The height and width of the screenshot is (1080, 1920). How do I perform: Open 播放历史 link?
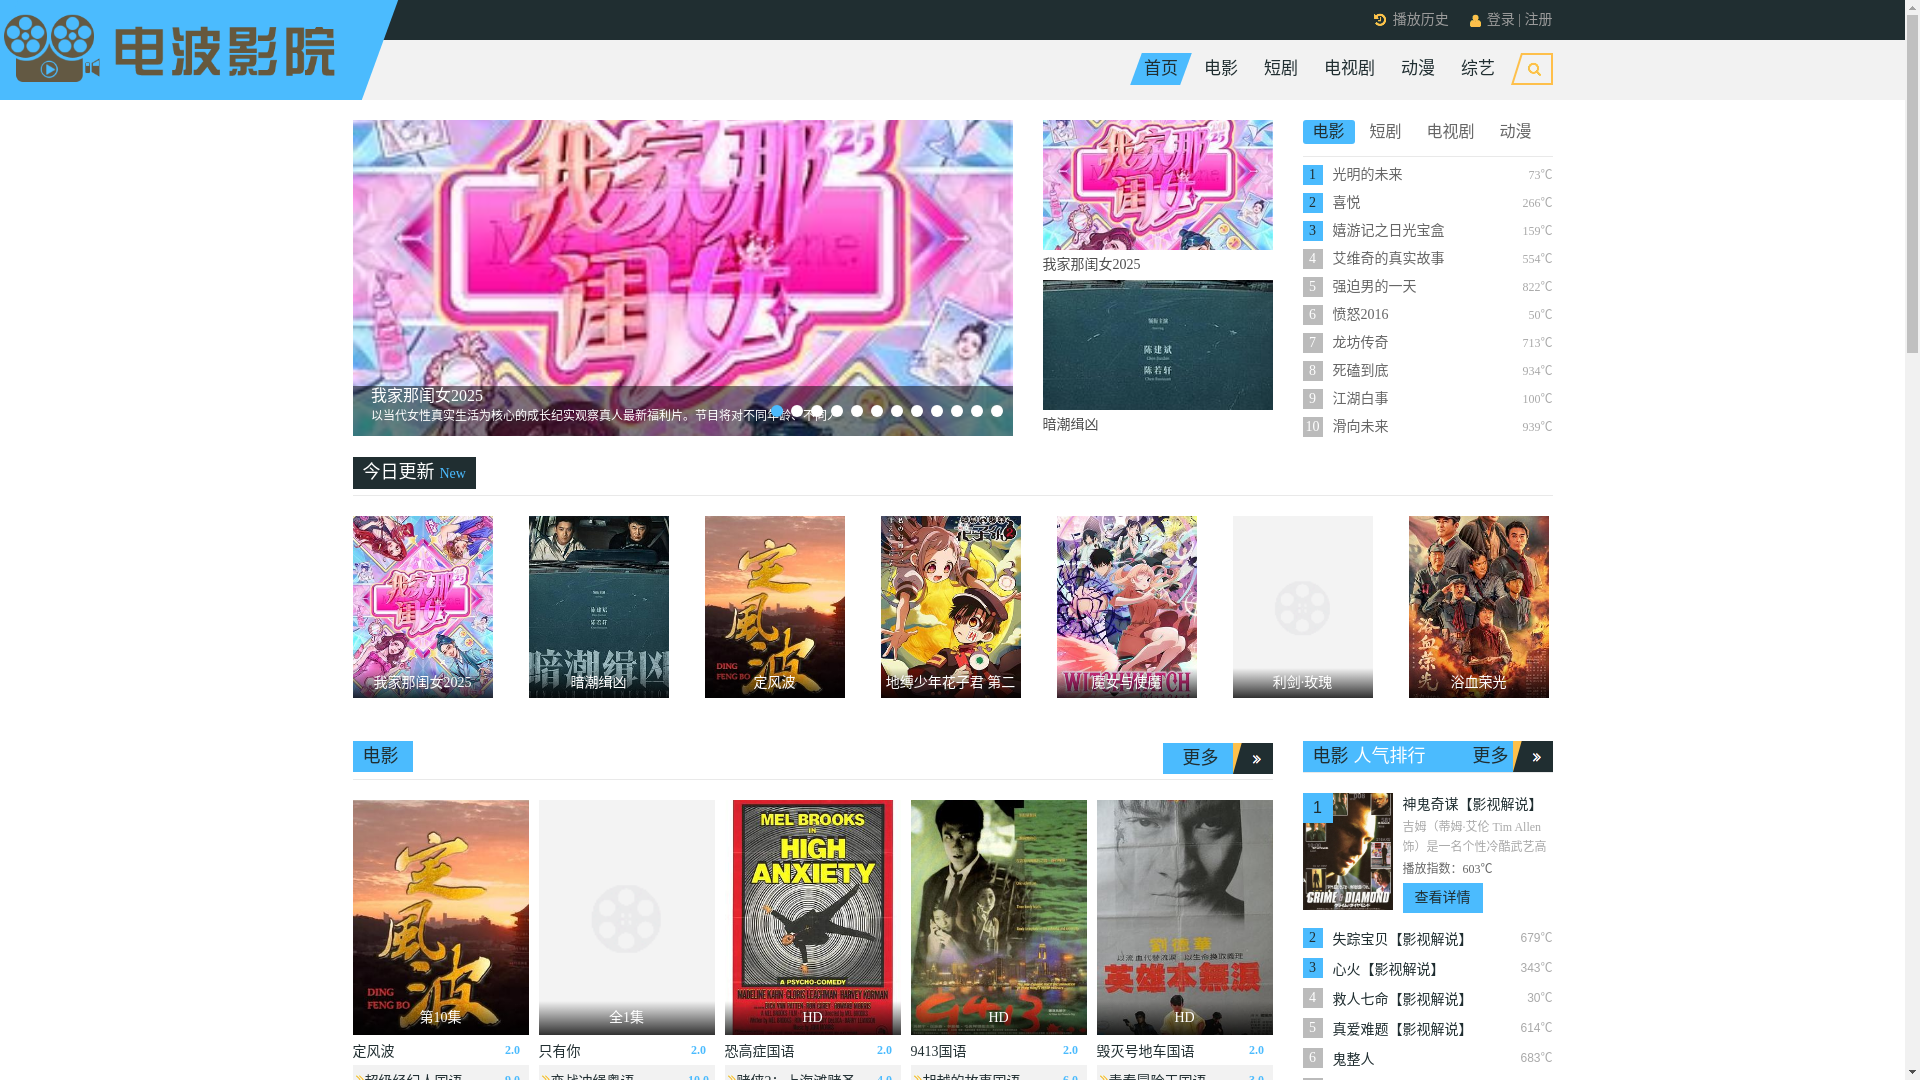(x=1421, y=20)
